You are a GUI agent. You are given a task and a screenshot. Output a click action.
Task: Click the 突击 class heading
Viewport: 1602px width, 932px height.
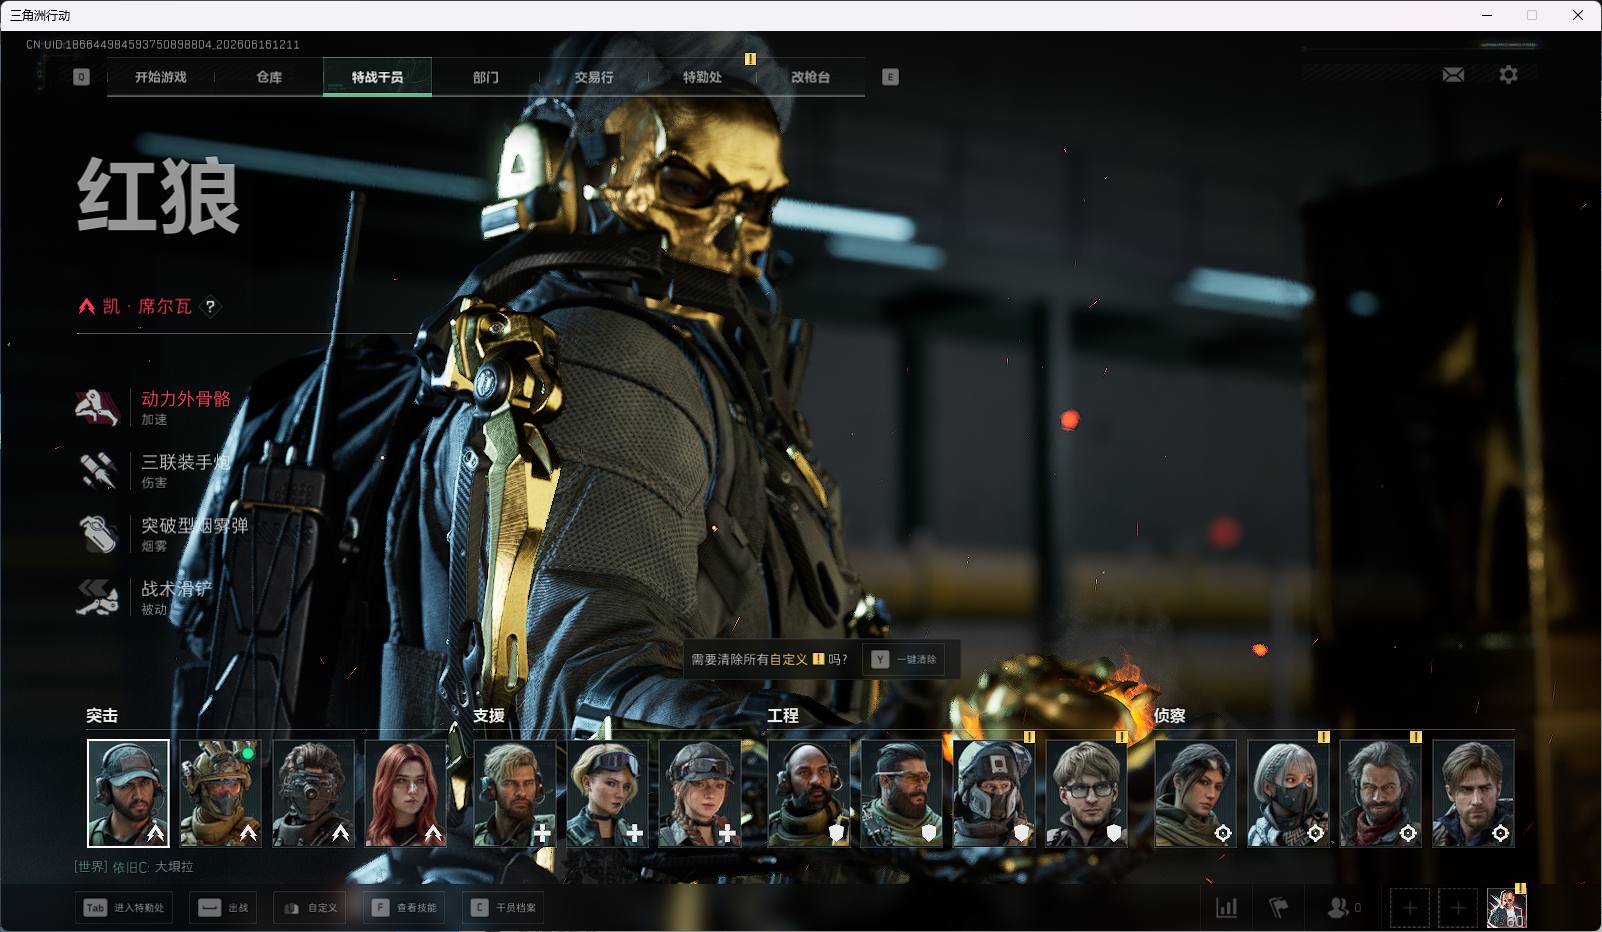[x=102, y=716]
